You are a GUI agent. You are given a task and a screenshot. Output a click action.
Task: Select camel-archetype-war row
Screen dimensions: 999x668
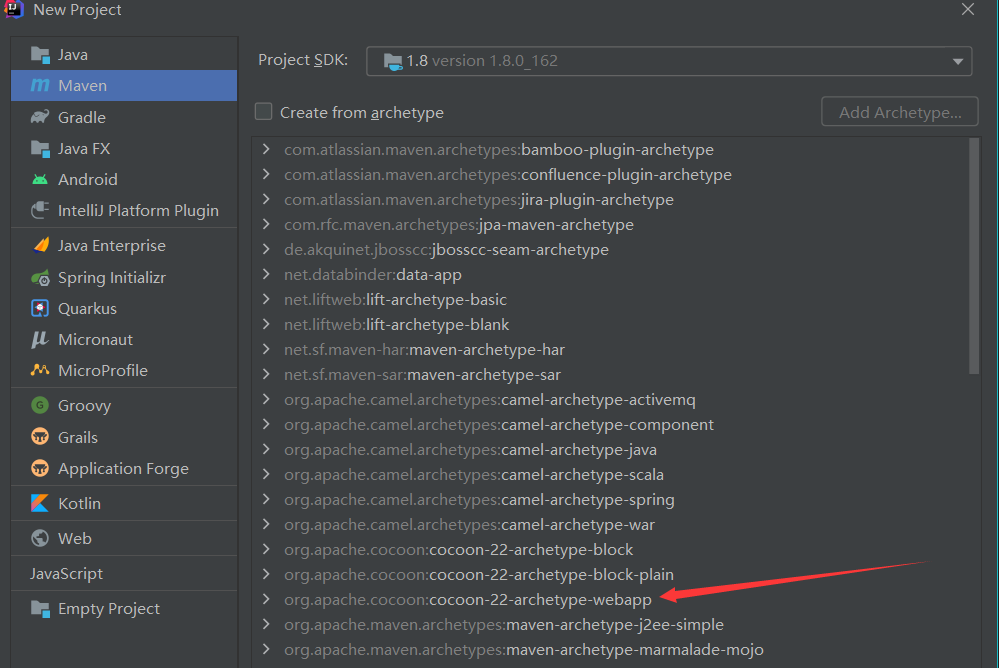coord(610,525)
